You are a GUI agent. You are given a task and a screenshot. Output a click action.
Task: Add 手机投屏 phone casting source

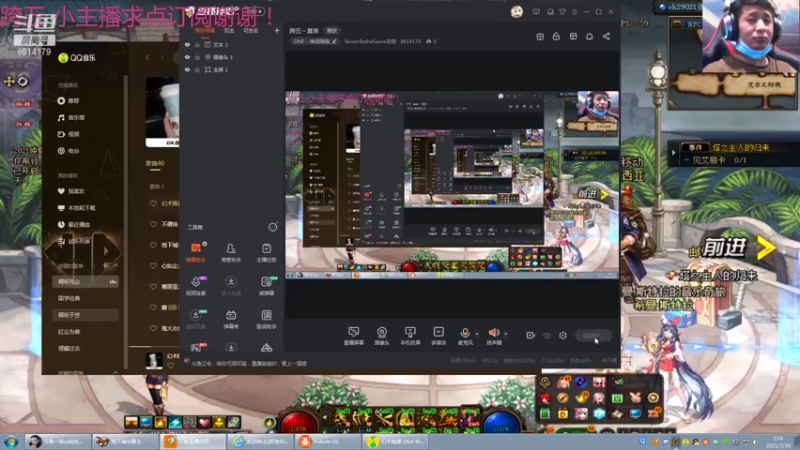pos(410,336)
